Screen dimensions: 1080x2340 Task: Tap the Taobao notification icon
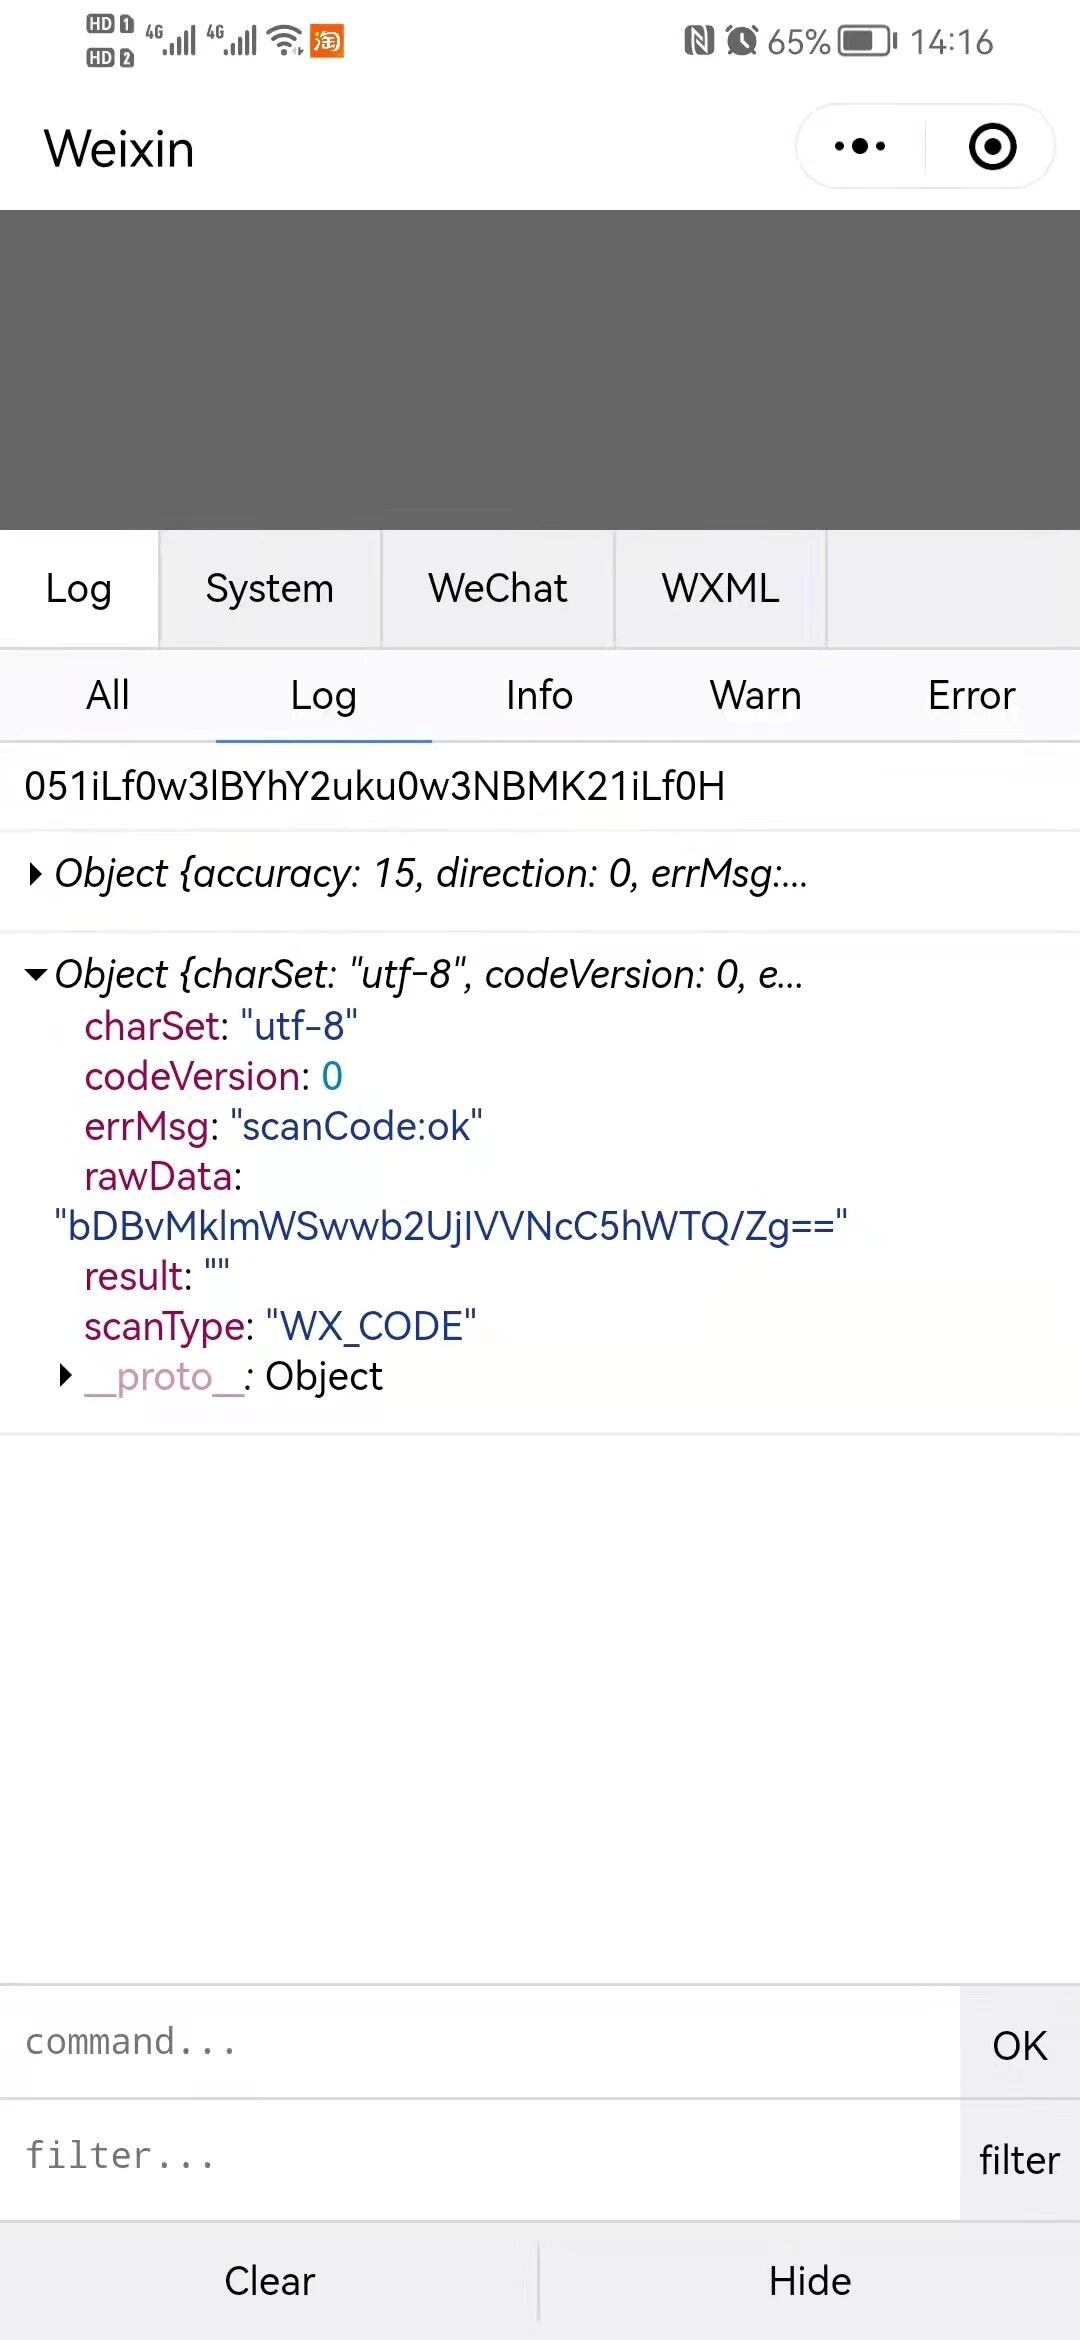pos(327,41)
